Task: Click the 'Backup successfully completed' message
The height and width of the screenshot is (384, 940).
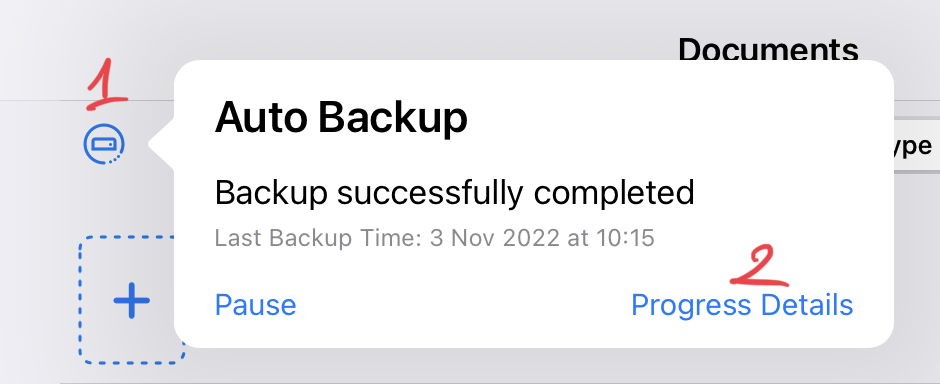Action: pyautogui.click(x=454, y=193)
